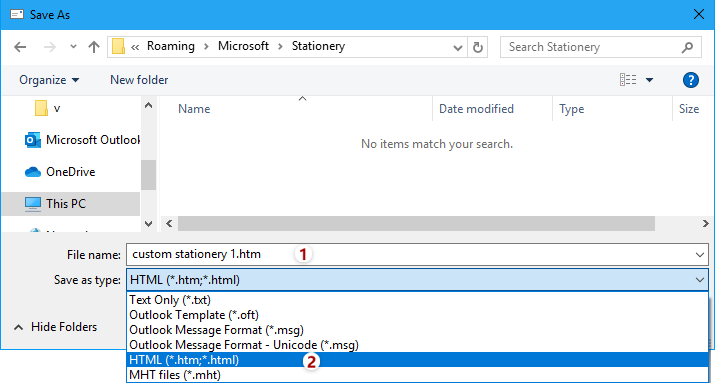
Task: Choose MHT files (*.mht) type
Action: tap(417, 375)
